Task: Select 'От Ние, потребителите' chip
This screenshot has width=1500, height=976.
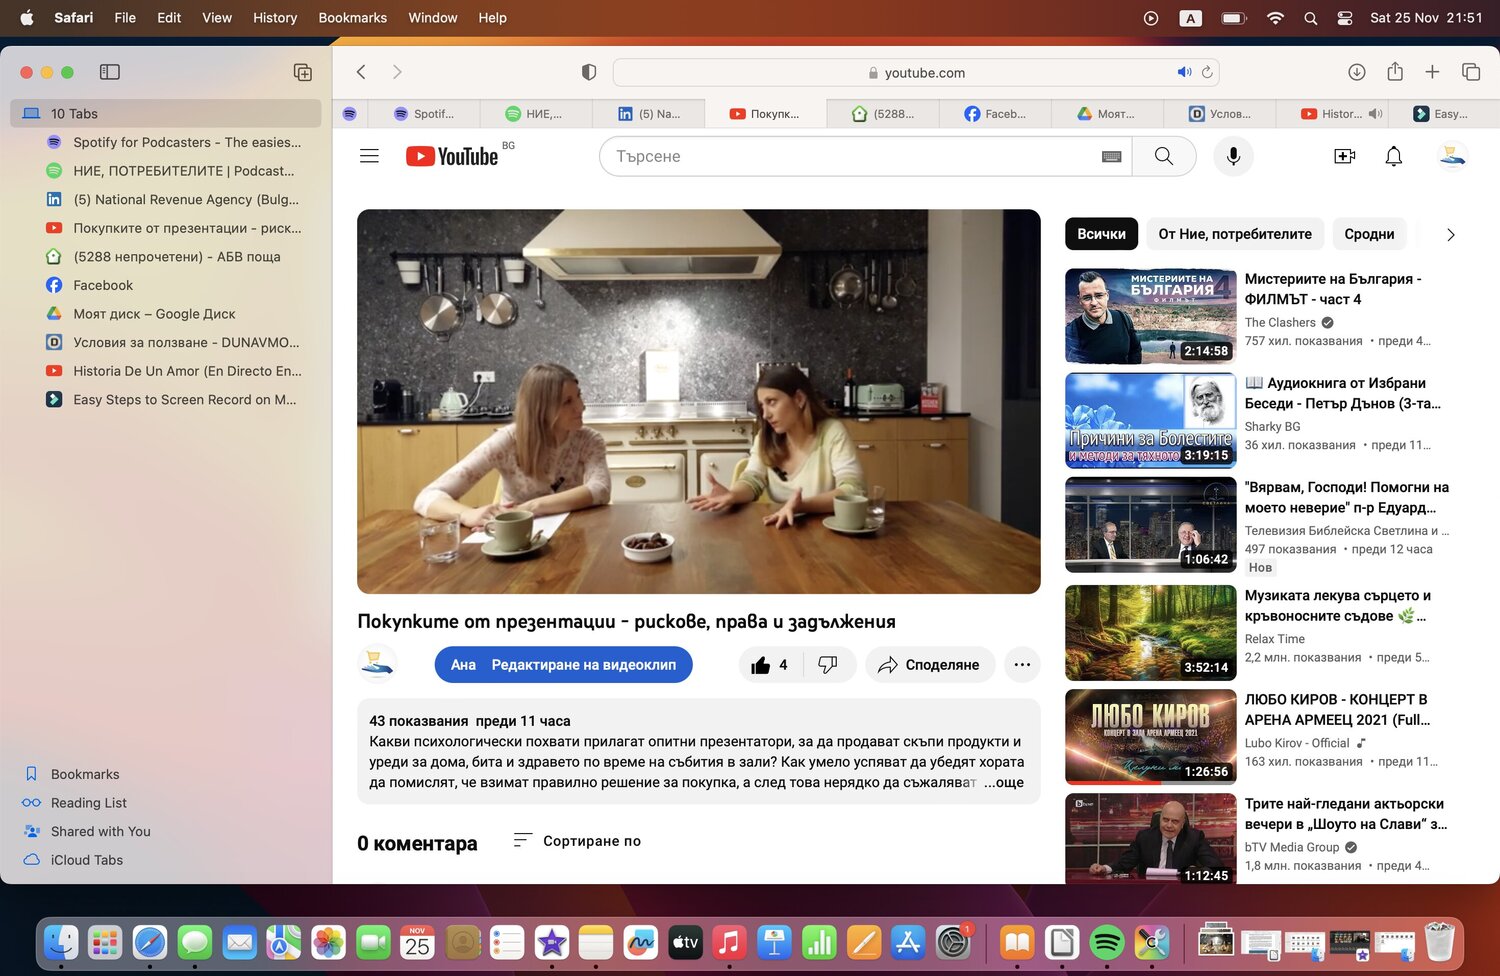Action: pyautogui.click(x=1235, y=234)
